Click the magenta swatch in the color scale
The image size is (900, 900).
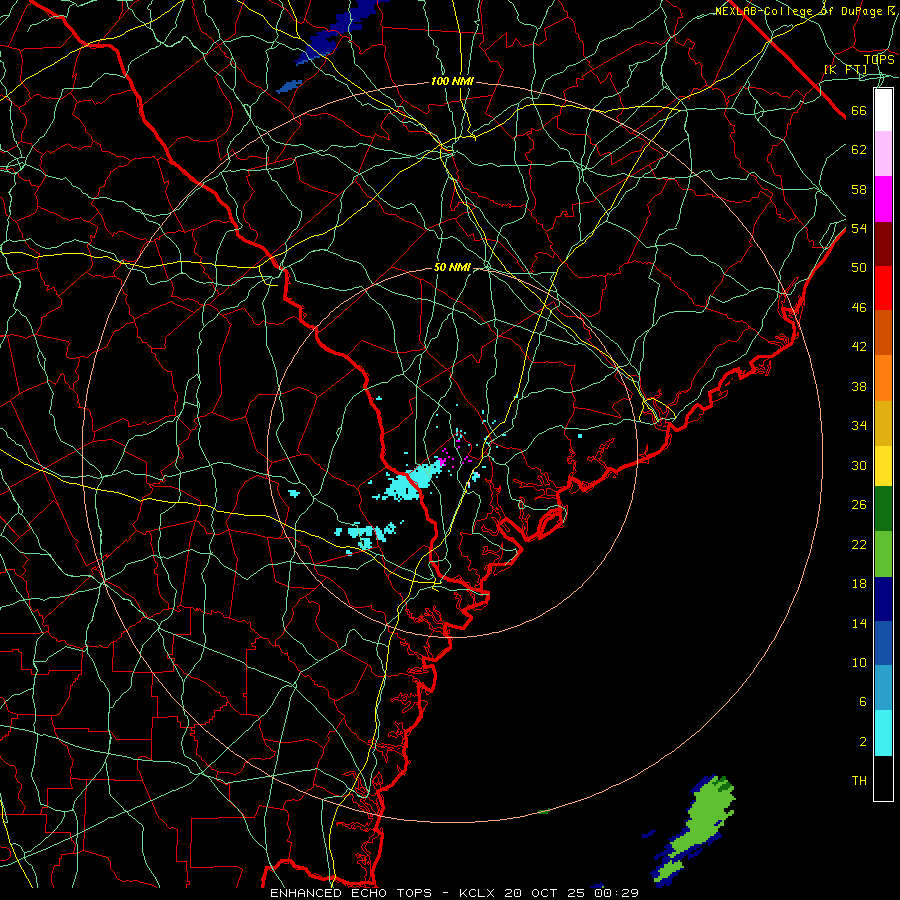883,199
